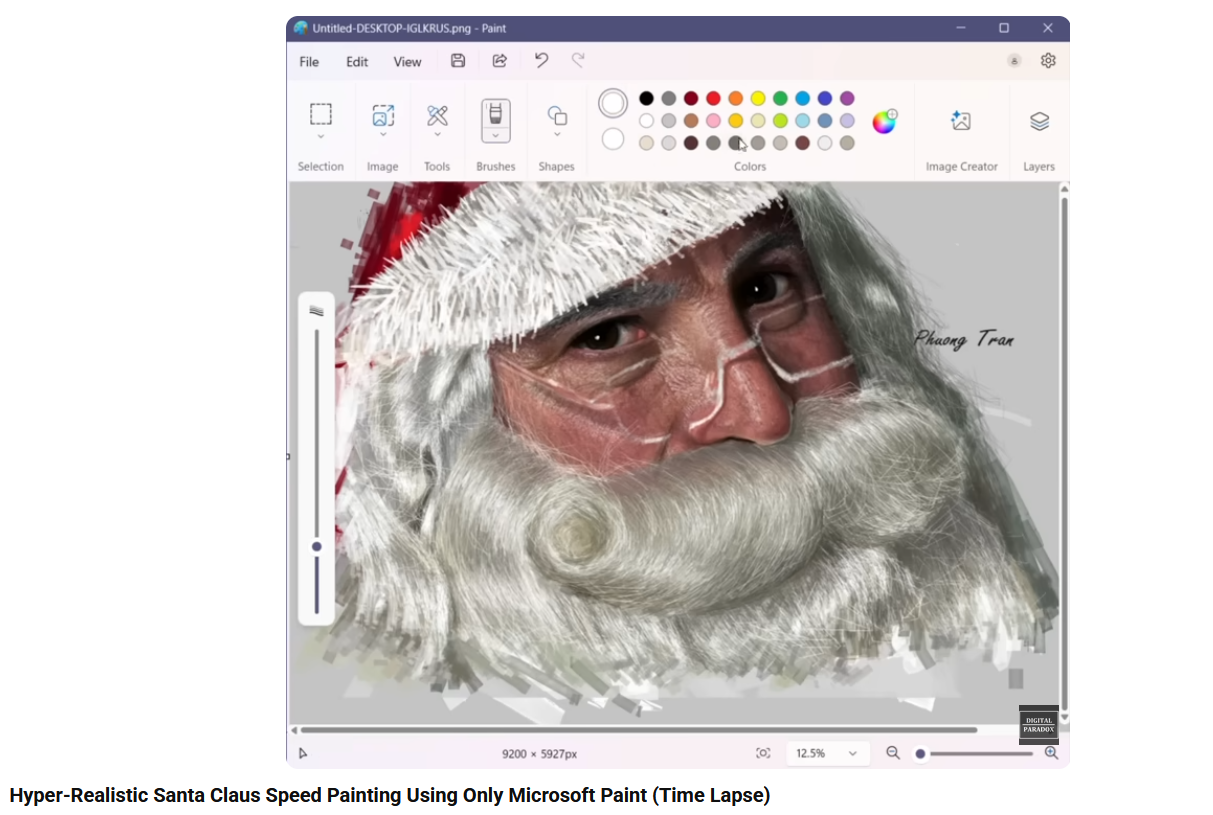Image resolution: width=1213 pixels, height=815 pixels.
Task: Pick the orange color swatch
Action: tap(736, 98)
